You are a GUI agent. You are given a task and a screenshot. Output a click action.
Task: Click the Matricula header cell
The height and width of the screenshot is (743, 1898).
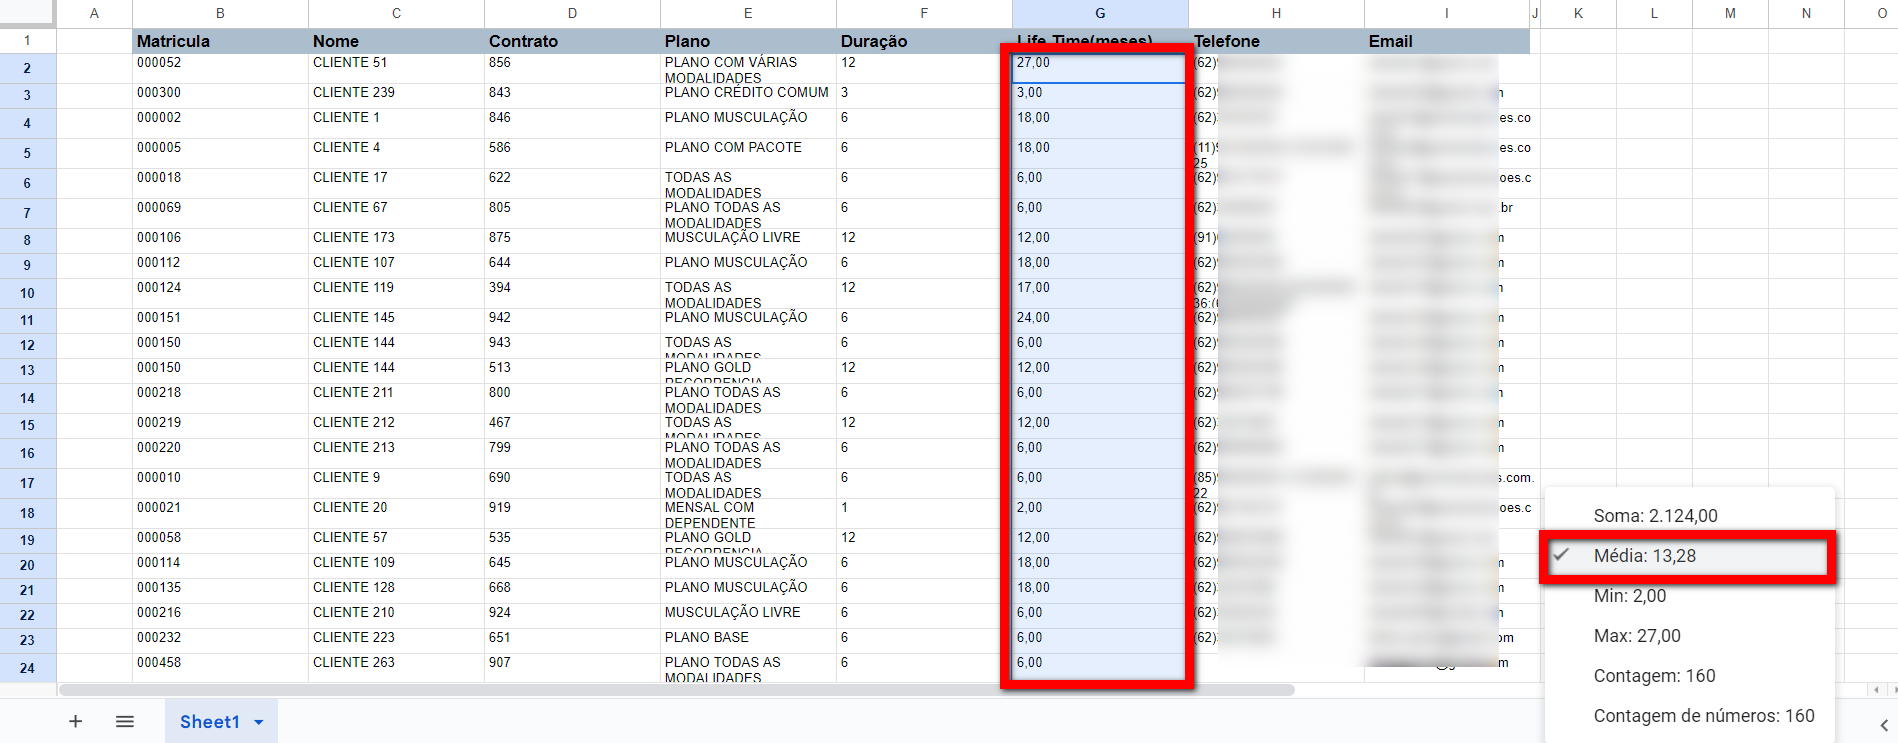coord(220,41)
